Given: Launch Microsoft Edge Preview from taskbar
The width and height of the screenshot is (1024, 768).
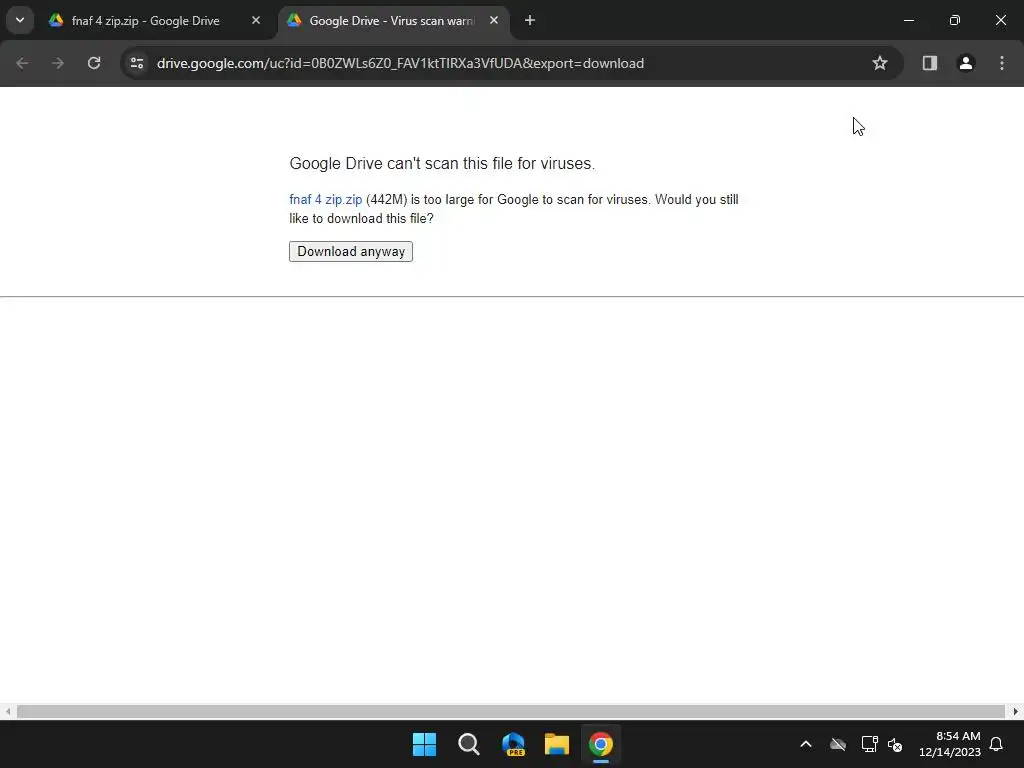Looking at the screenshot, I should 513,744.
